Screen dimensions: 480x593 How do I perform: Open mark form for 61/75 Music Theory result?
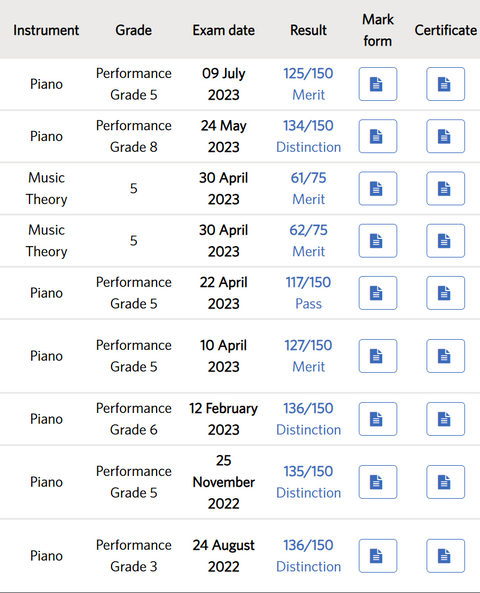pos(377,188)
